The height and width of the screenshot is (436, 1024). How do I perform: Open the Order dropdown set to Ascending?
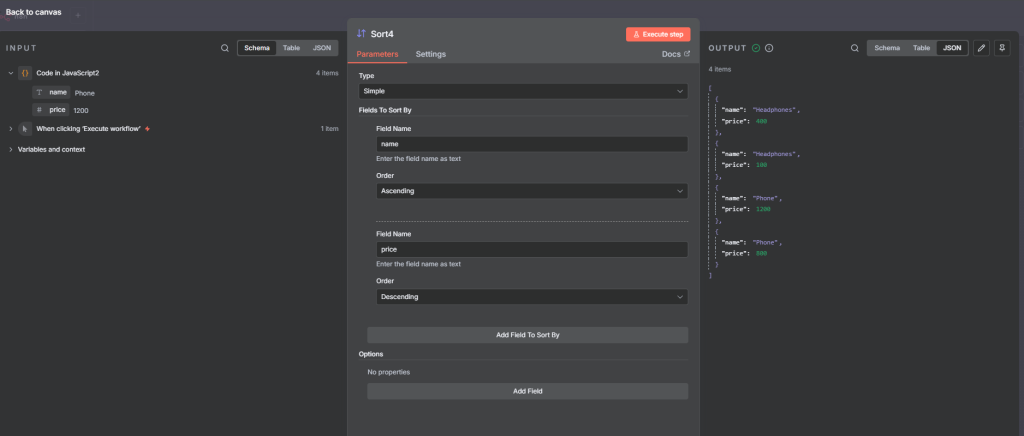click(531, 191)
